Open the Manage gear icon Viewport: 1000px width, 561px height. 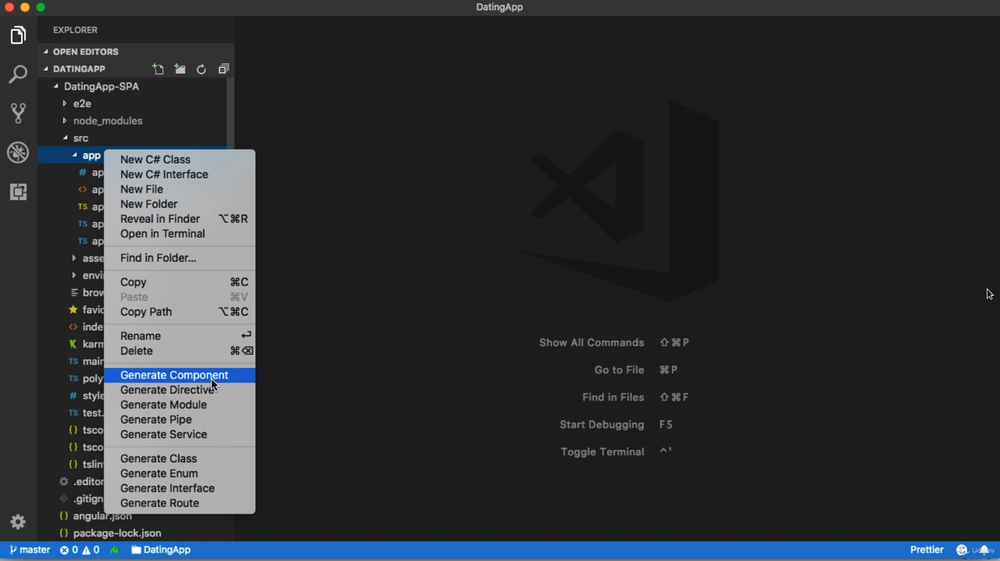[18, 521]
